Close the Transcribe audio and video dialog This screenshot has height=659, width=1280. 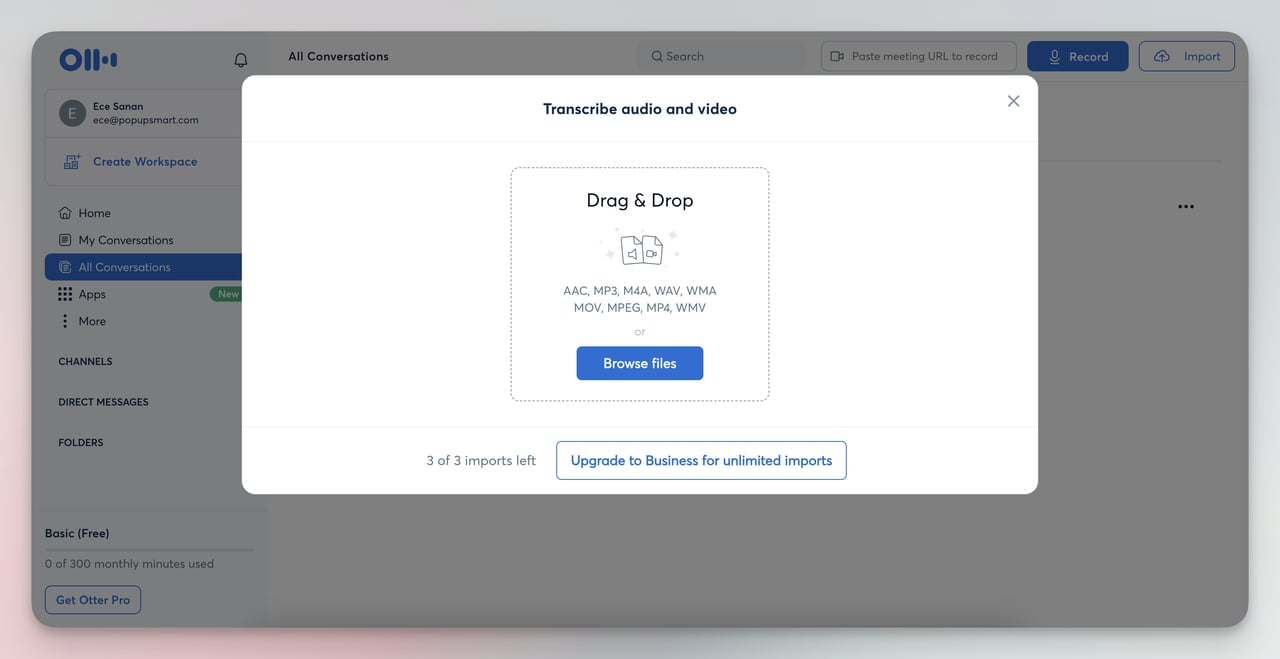pos(1013,101)
